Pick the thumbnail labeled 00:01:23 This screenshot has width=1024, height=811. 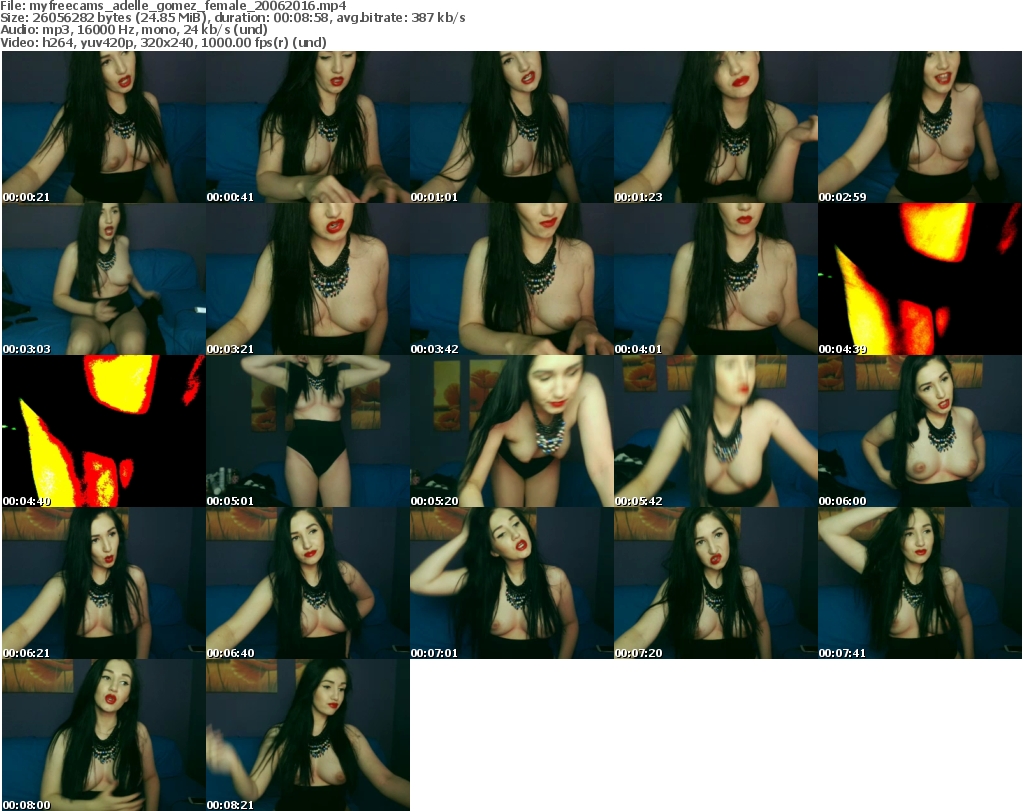(715, 127)
